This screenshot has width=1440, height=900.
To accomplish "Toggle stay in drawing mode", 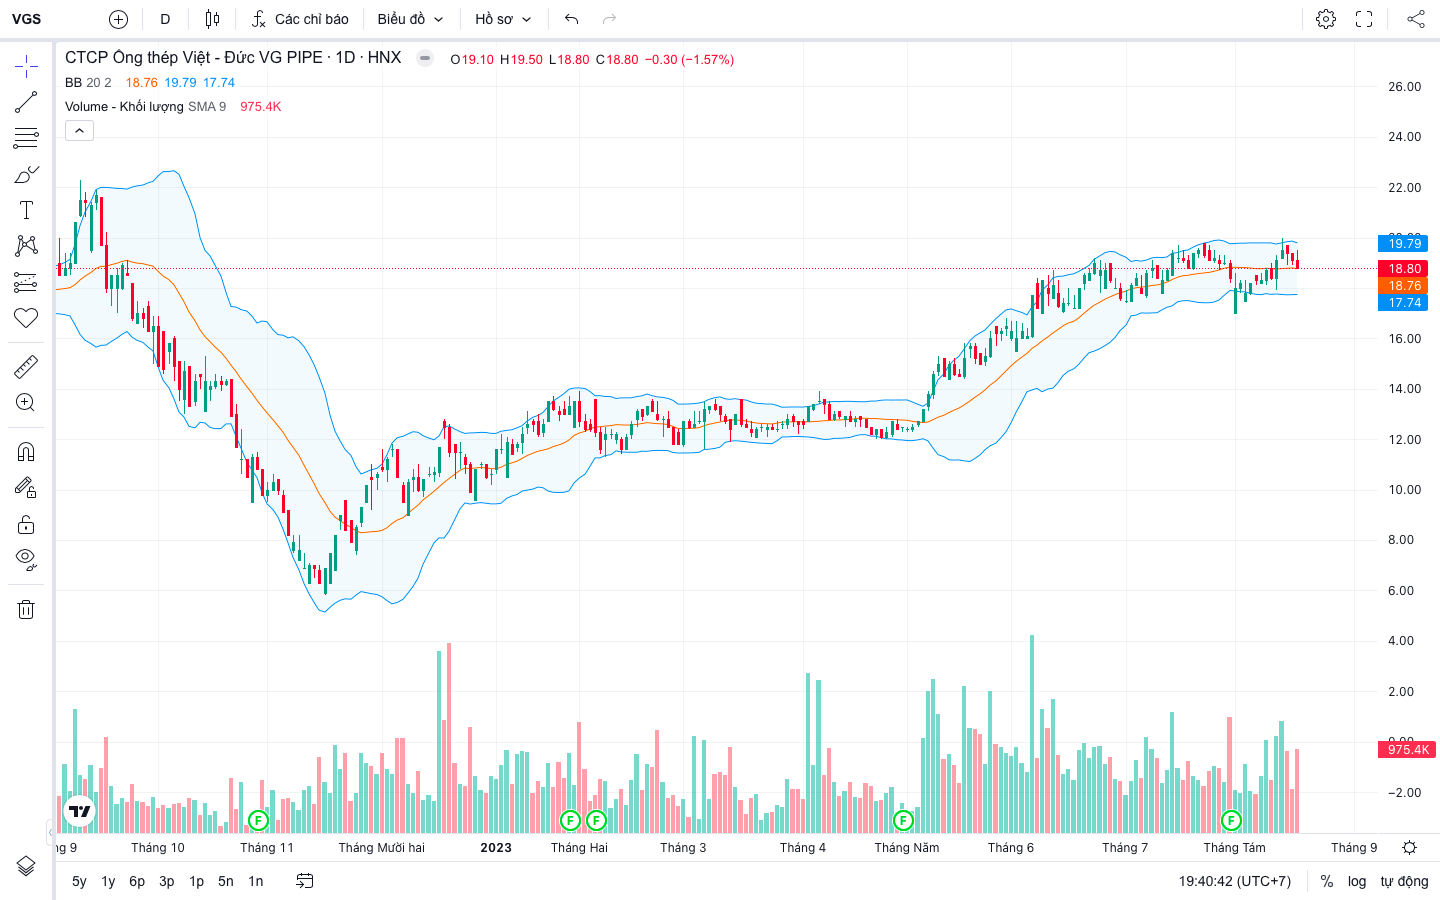I will click(26, 488).
